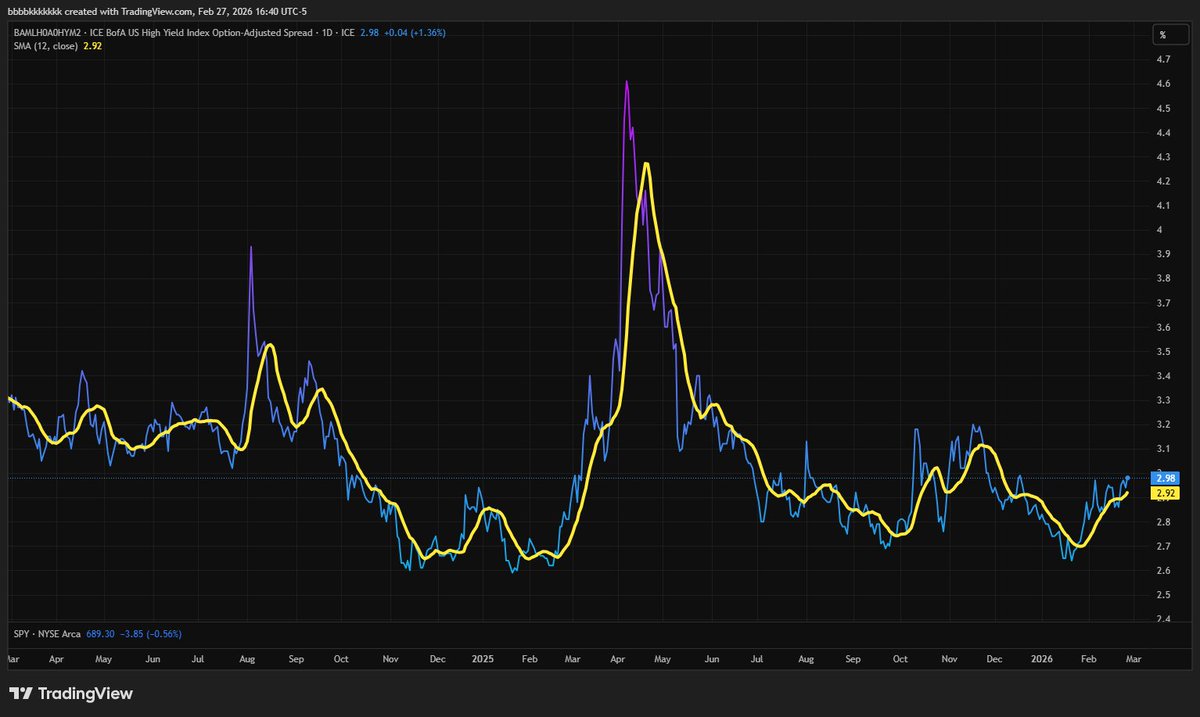Click the 4.4 price scale label

coord(1163,133)
